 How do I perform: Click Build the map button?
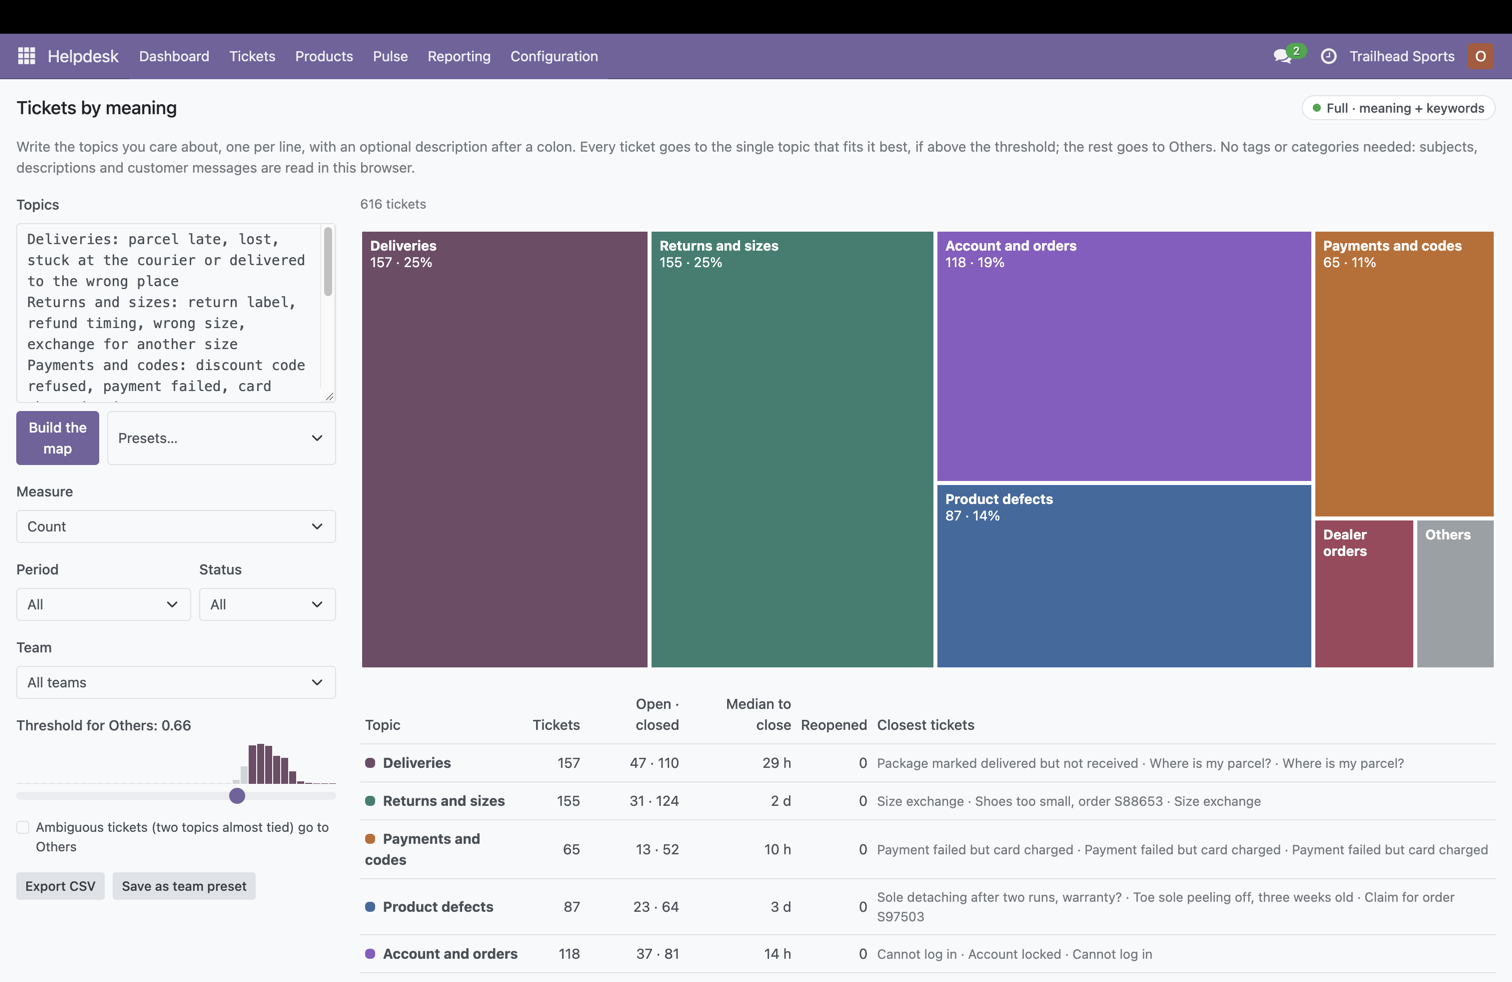pos(57,438)
